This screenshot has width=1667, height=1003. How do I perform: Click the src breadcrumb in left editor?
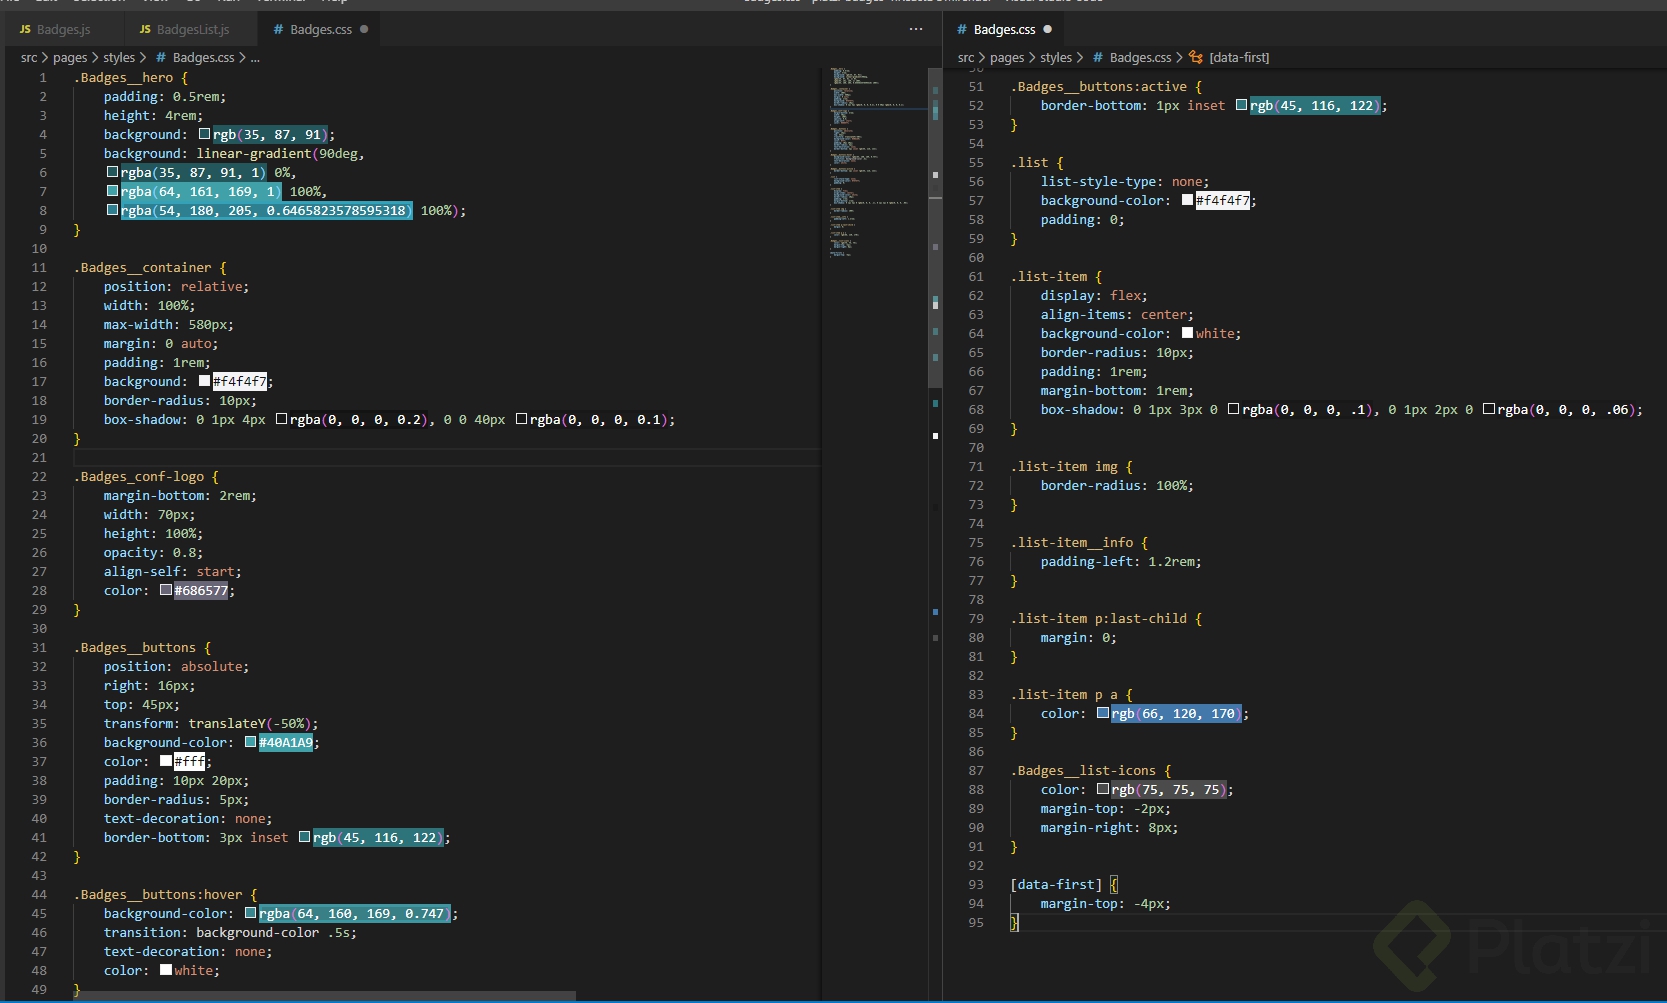coord(29,58)
